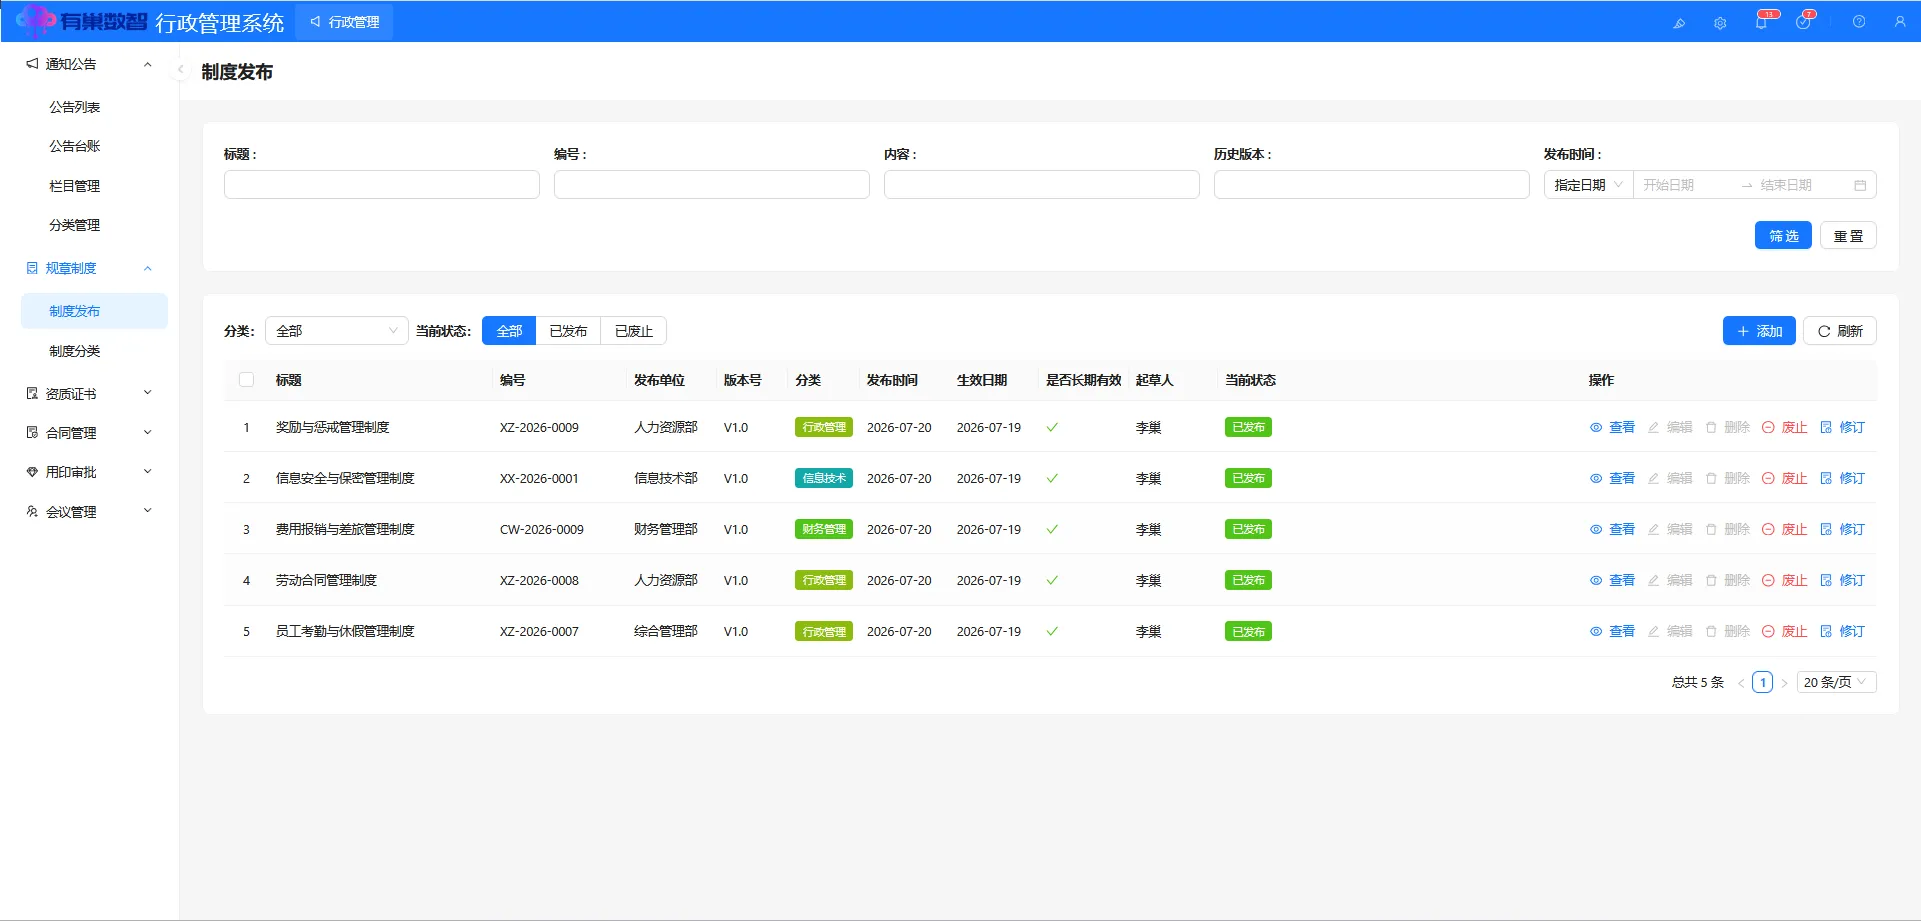Abolish (废止) the 奖励与惩戒管理制度 row
Image resolution: width=1921 pixels, height=921 pixels.
click(1785, 427)
